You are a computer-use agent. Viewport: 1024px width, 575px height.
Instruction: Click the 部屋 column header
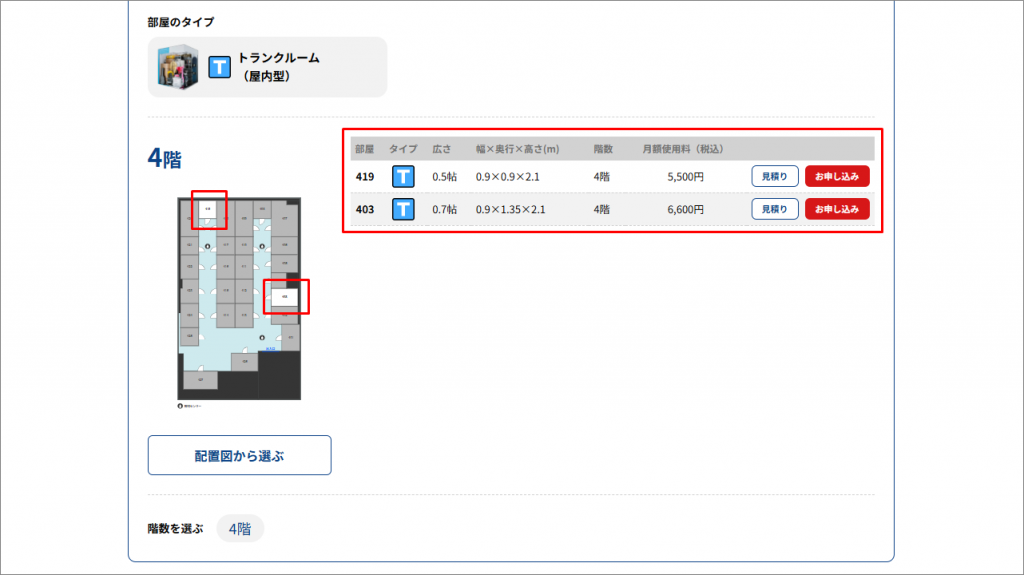tap(364, 149)
